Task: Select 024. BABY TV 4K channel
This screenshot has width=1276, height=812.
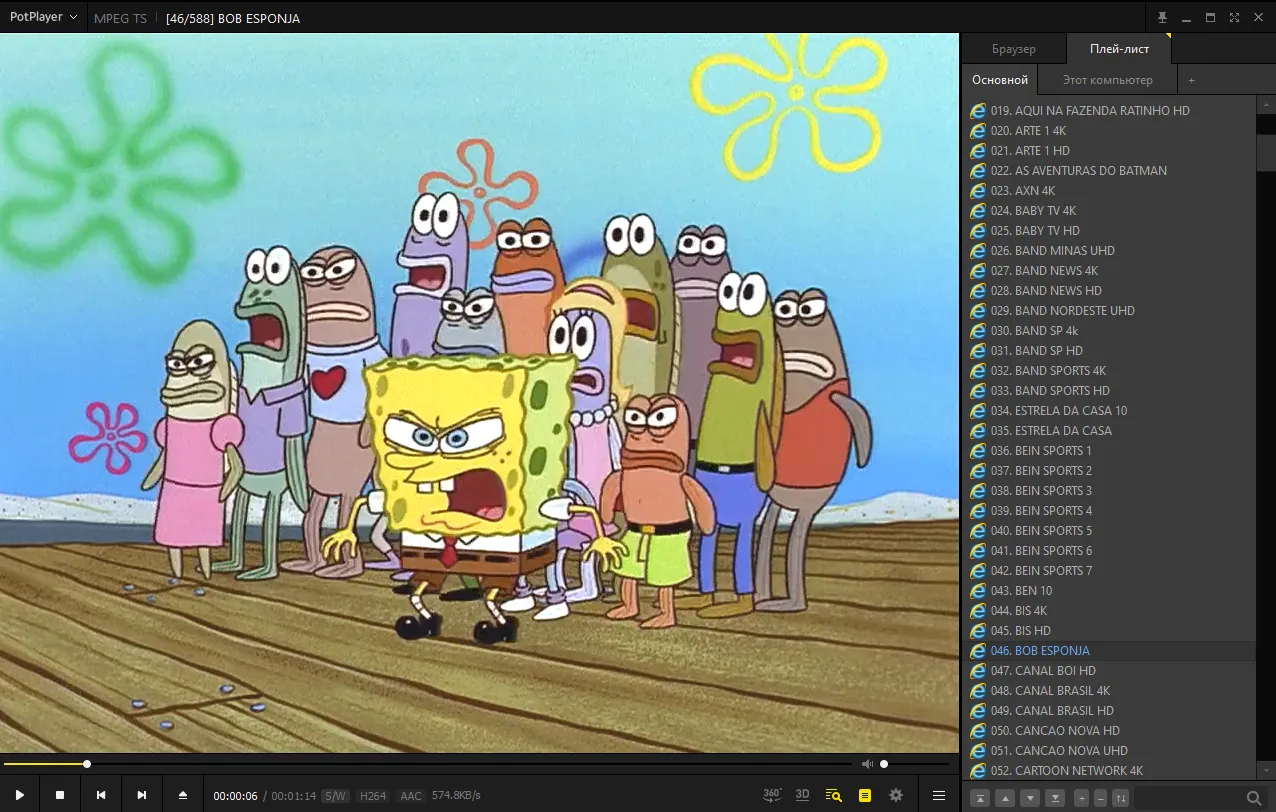Action: tap(1108, 211)
